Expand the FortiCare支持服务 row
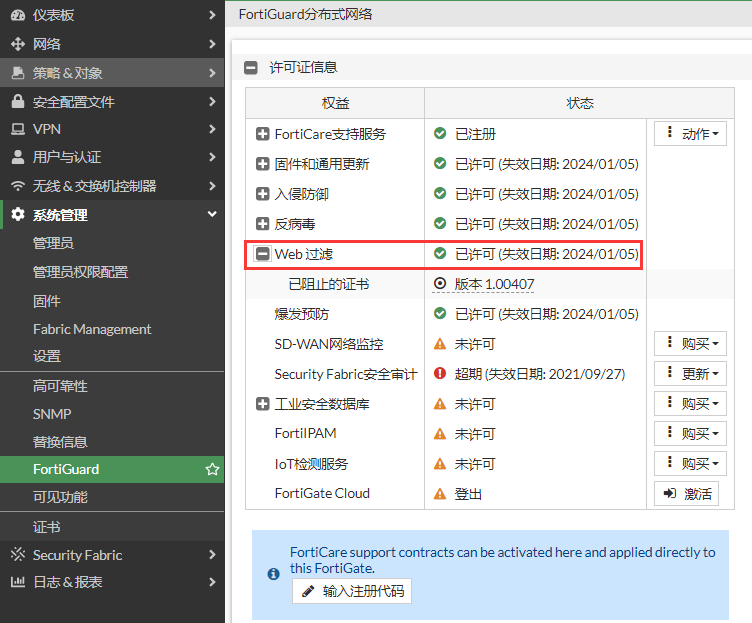This screenshot has width=752, height=623. pos(263,134)
